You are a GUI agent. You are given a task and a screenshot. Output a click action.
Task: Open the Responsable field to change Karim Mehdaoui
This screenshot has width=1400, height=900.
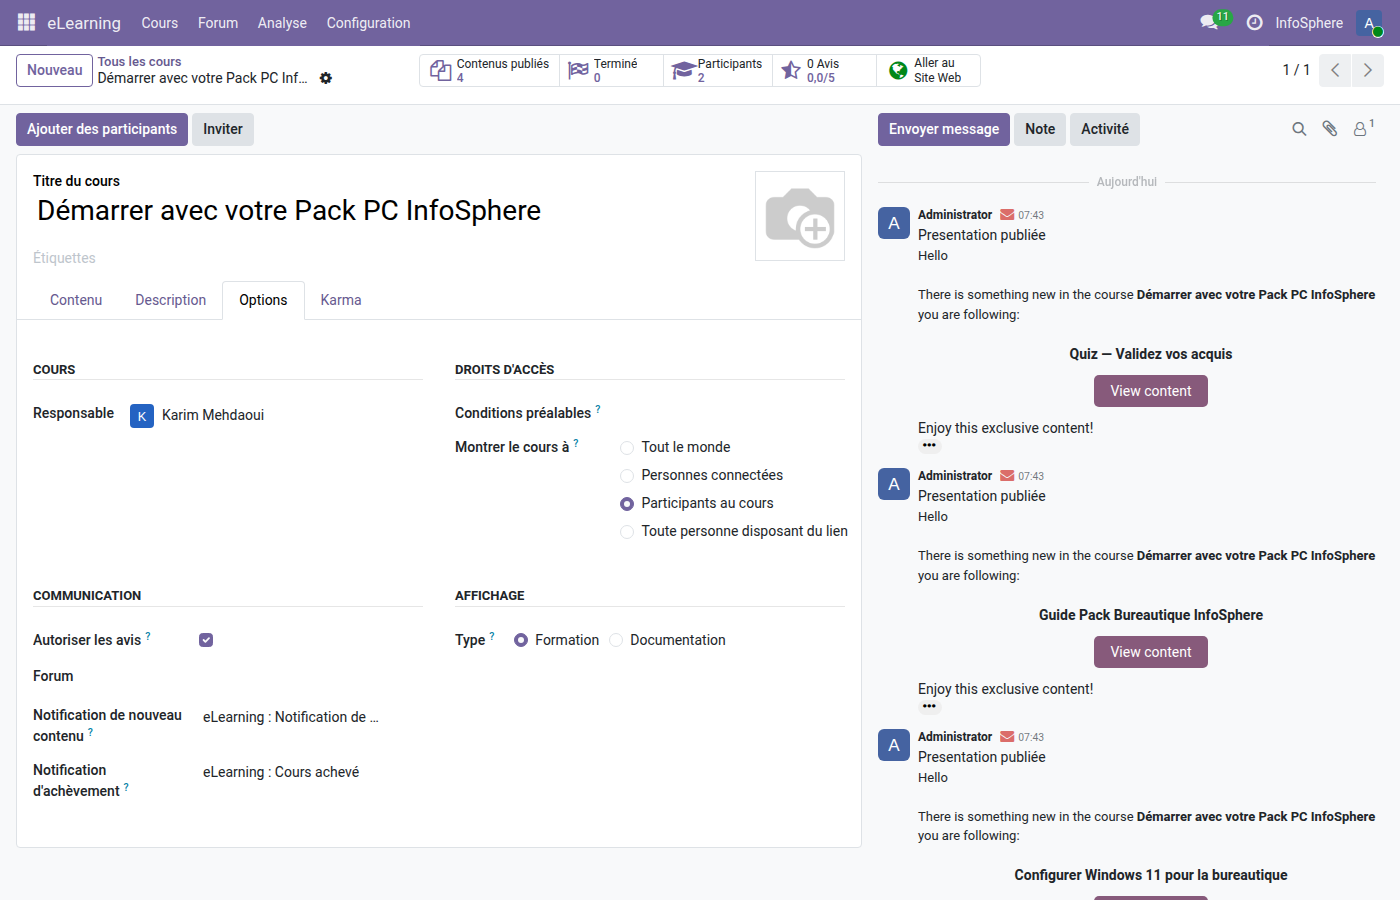pyautogui.click(x=213, y=413)
